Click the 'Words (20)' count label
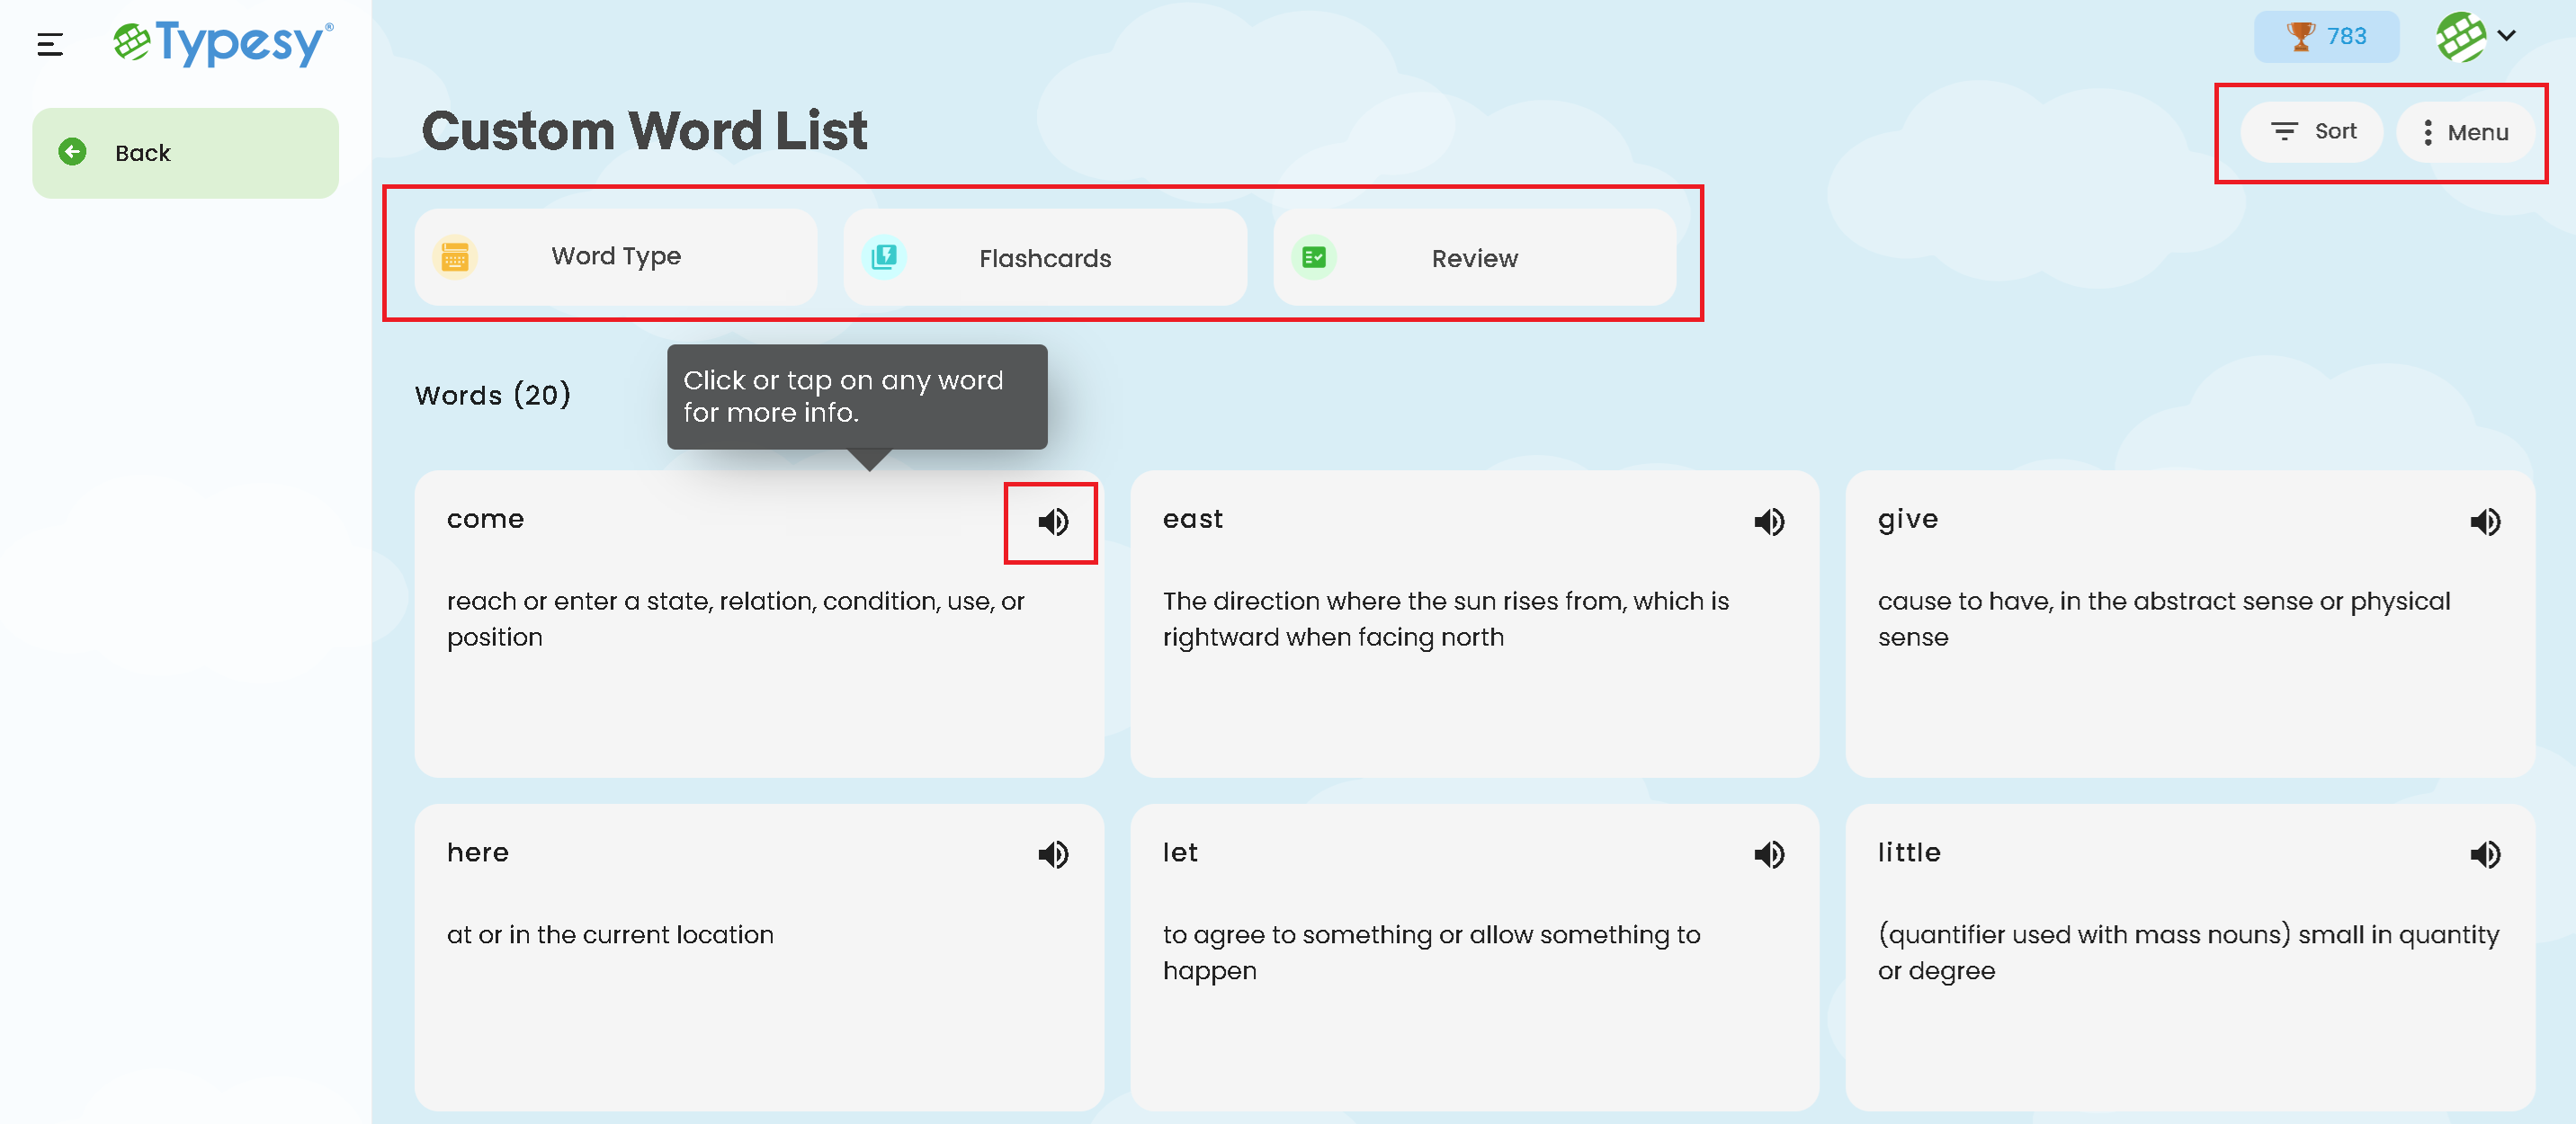The width and height of the screenshot is (2576, 1124). click(493, 395)
